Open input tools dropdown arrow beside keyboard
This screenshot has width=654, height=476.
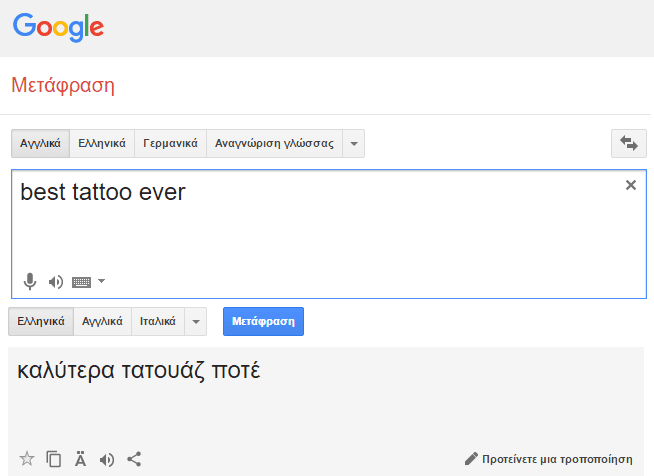pyautogui.click(x=101, y=281)
